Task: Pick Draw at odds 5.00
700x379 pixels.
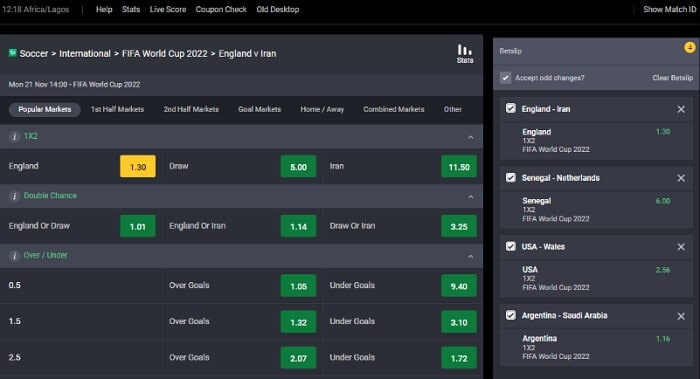Action: point(298,167)
